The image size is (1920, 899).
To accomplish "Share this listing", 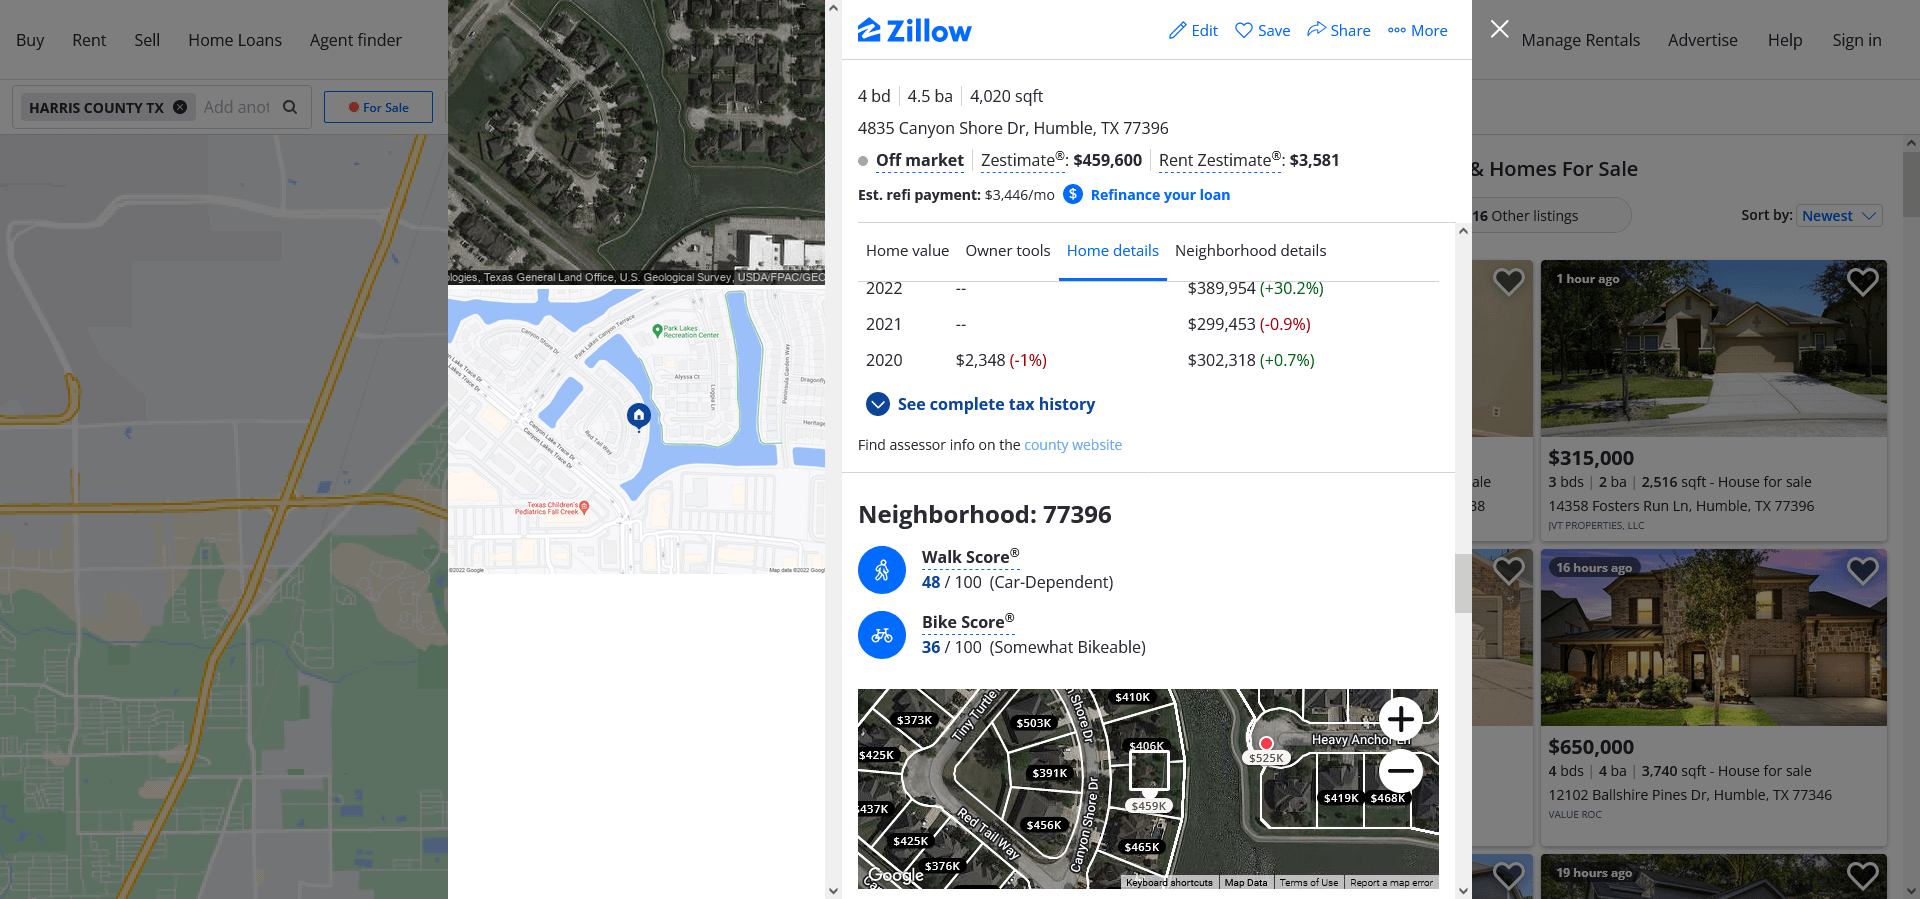I will pyautogui.click(x=1338, y=31).
